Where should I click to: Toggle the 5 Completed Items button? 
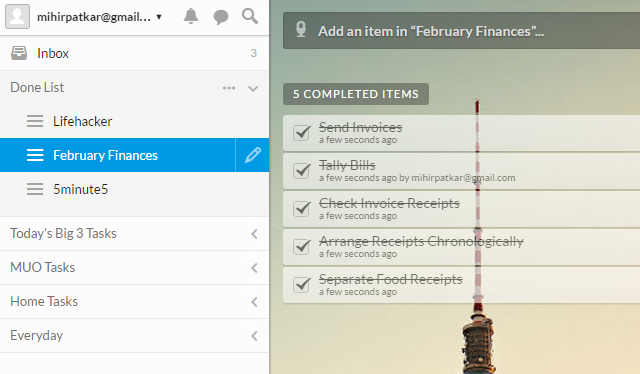click(356, 94)
